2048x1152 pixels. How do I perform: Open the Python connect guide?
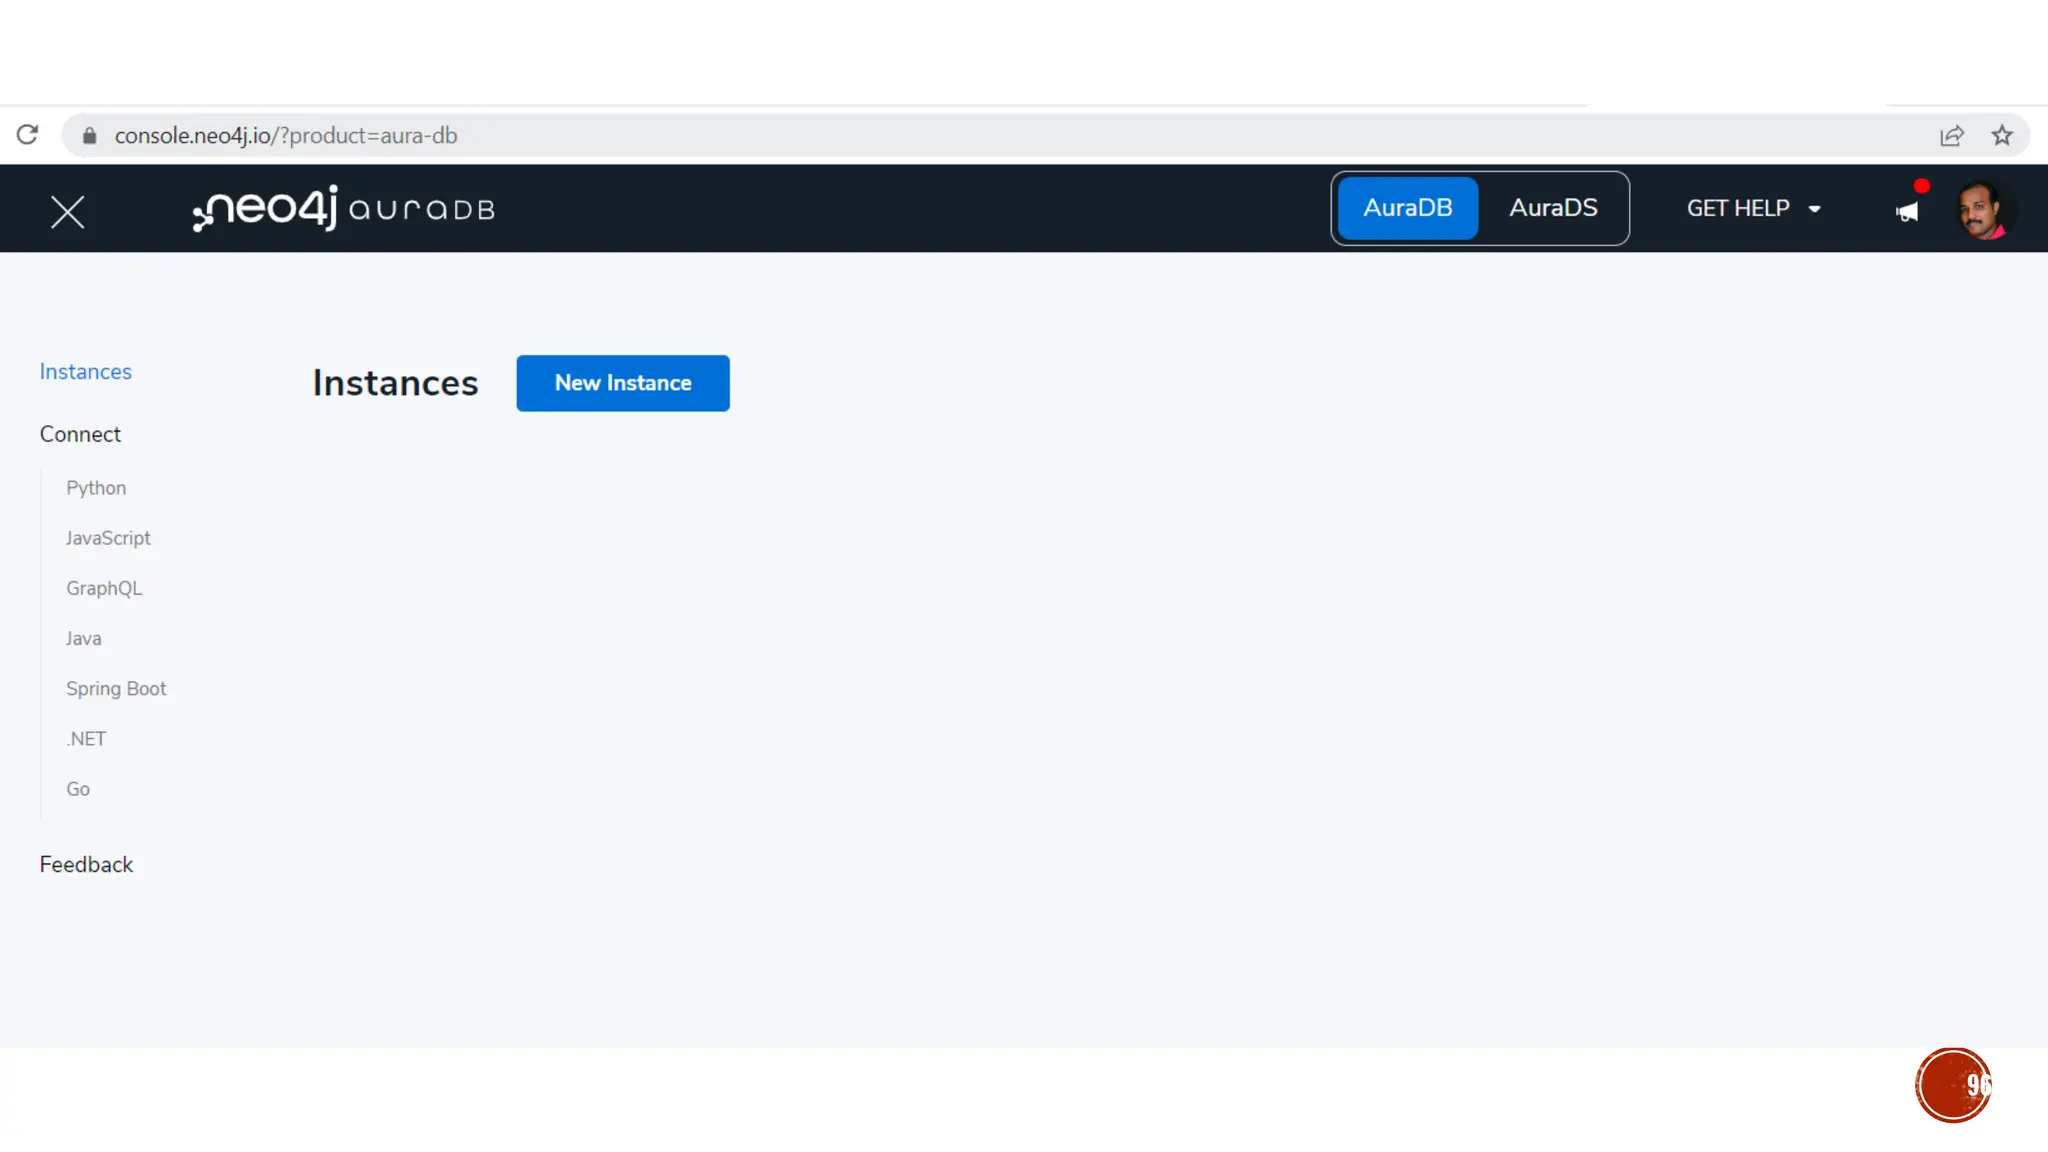pos(96,488)
